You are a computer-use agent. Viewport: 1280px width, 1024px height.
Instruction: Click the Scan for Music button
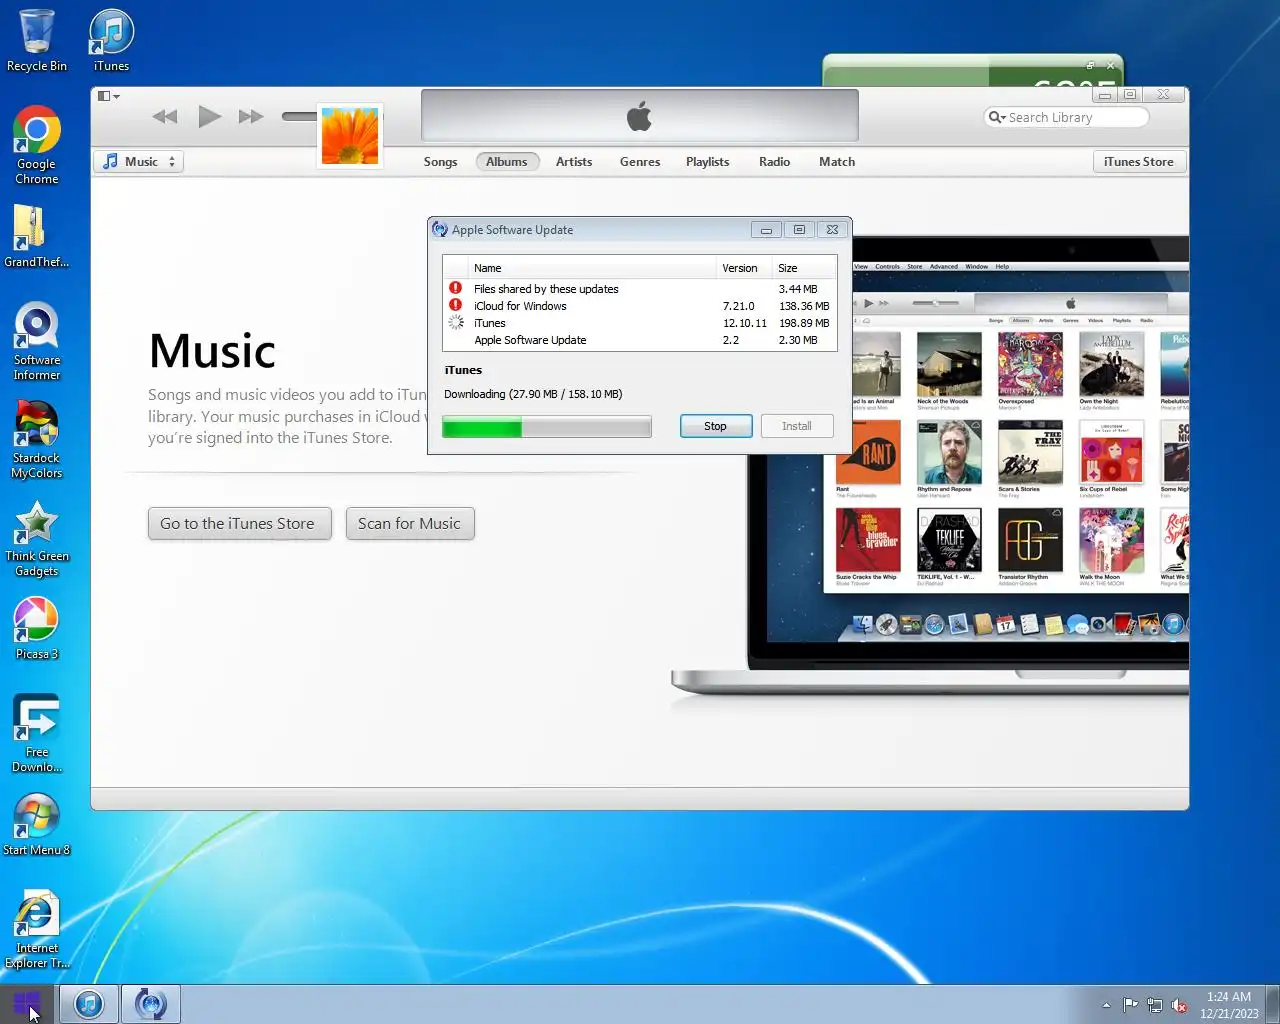(x=410, y=524)
